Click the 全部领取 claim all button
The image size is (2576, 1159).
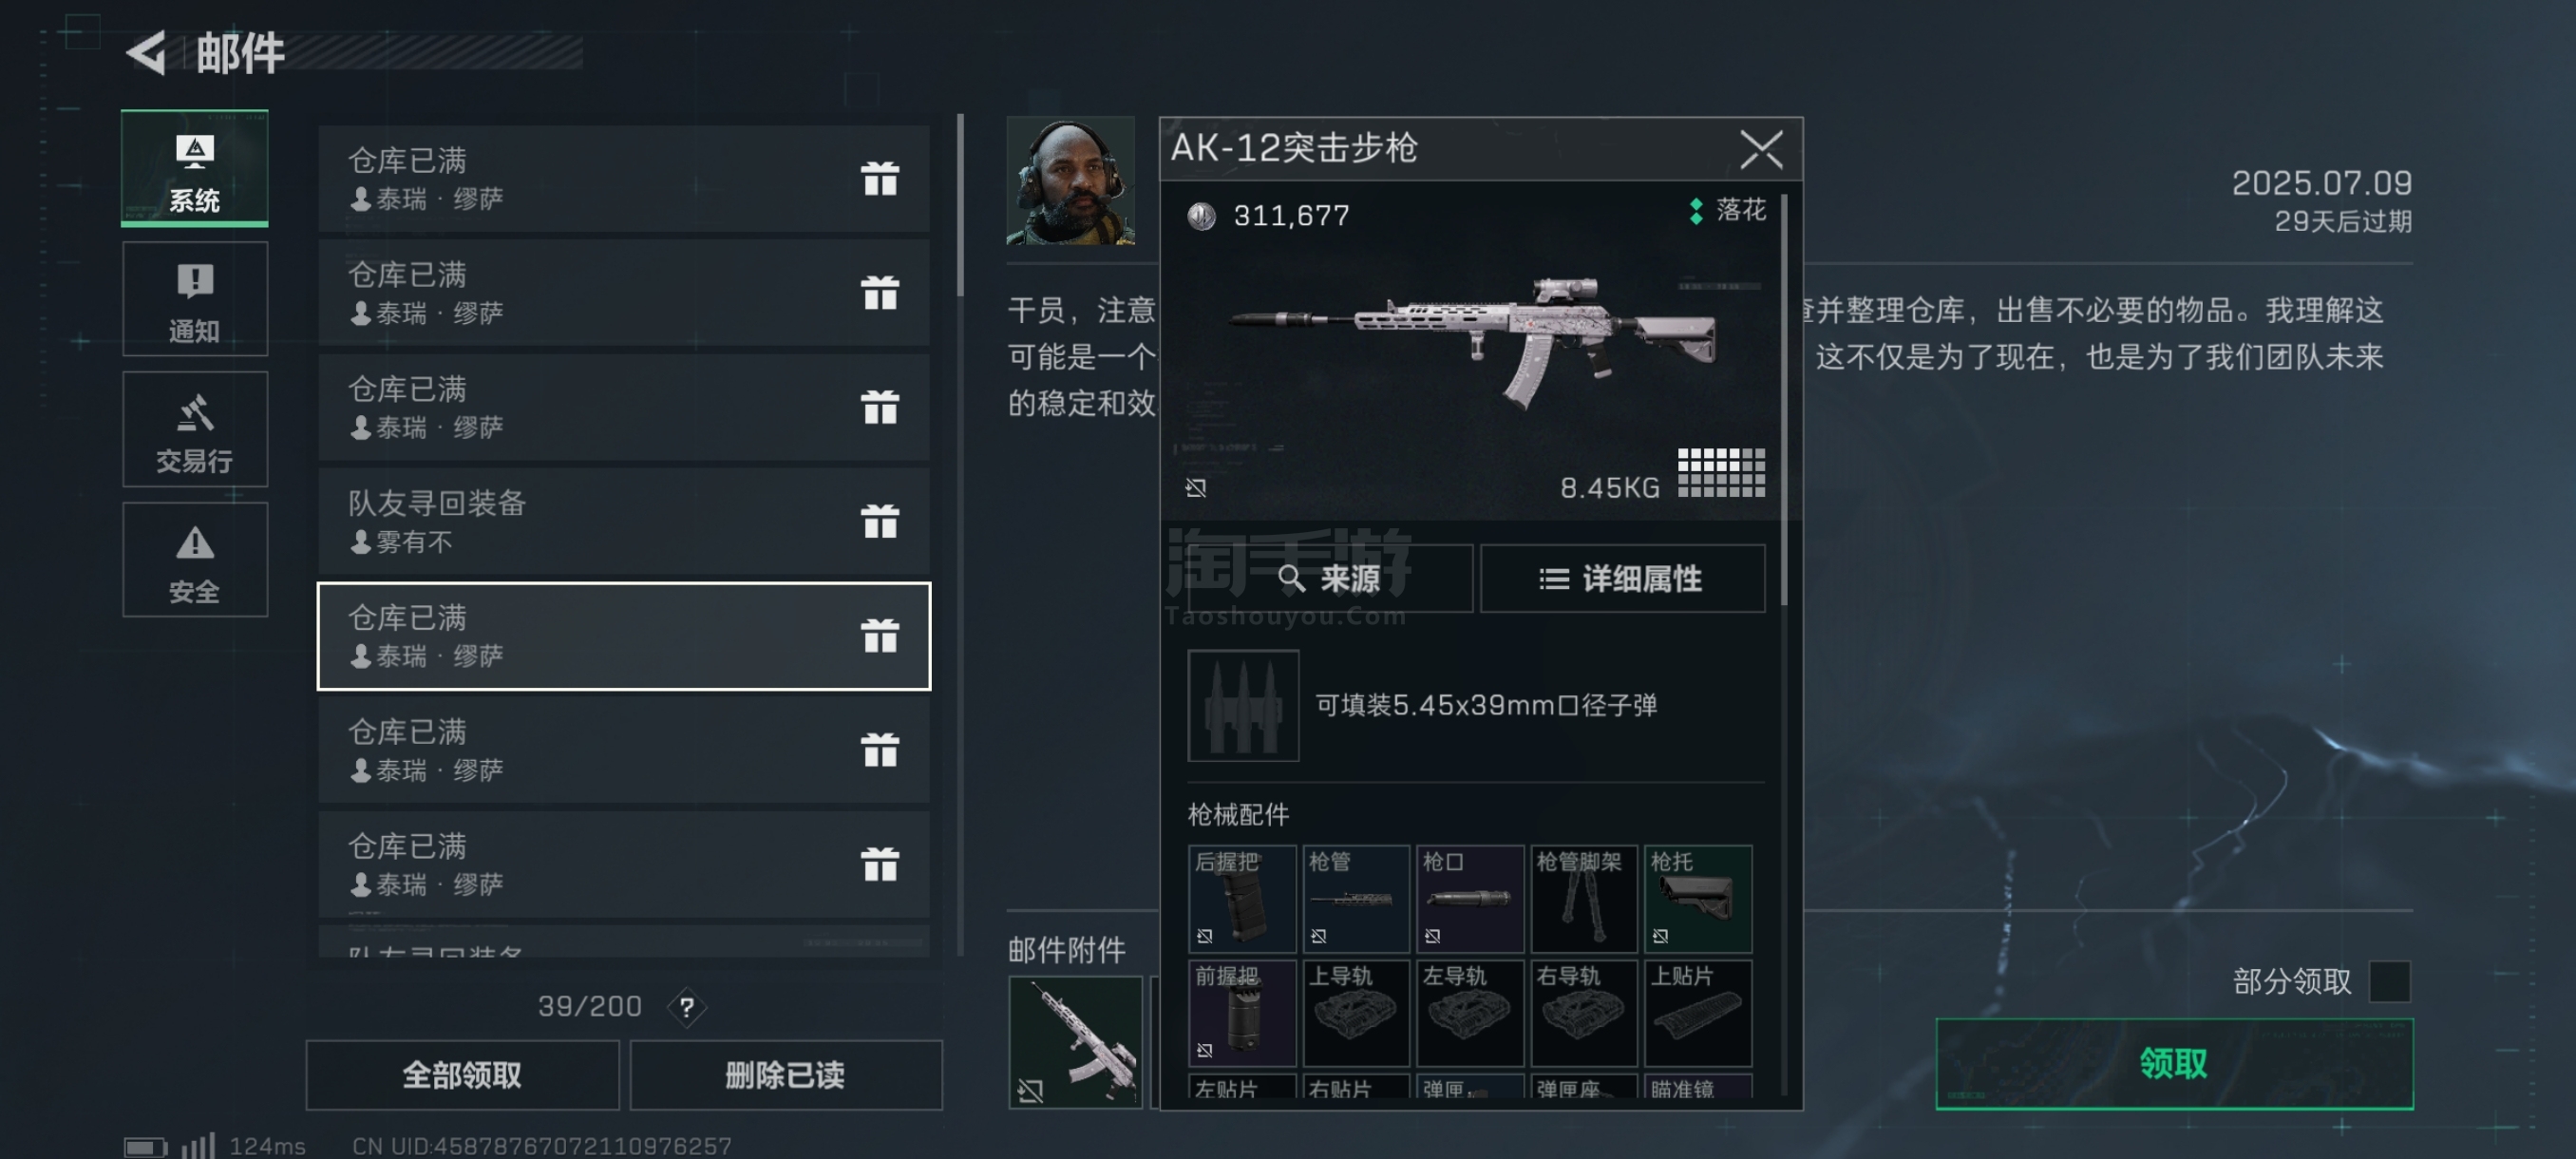point(462,1075)
